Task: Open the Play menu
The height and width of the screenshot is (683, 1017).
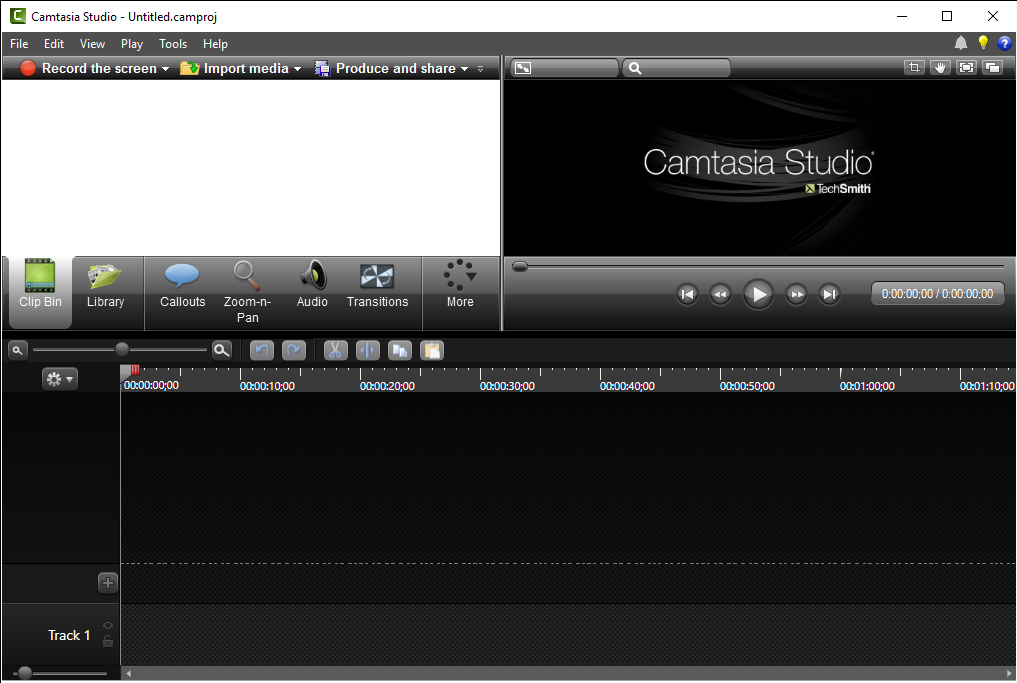Action: [x=132, y=43]
